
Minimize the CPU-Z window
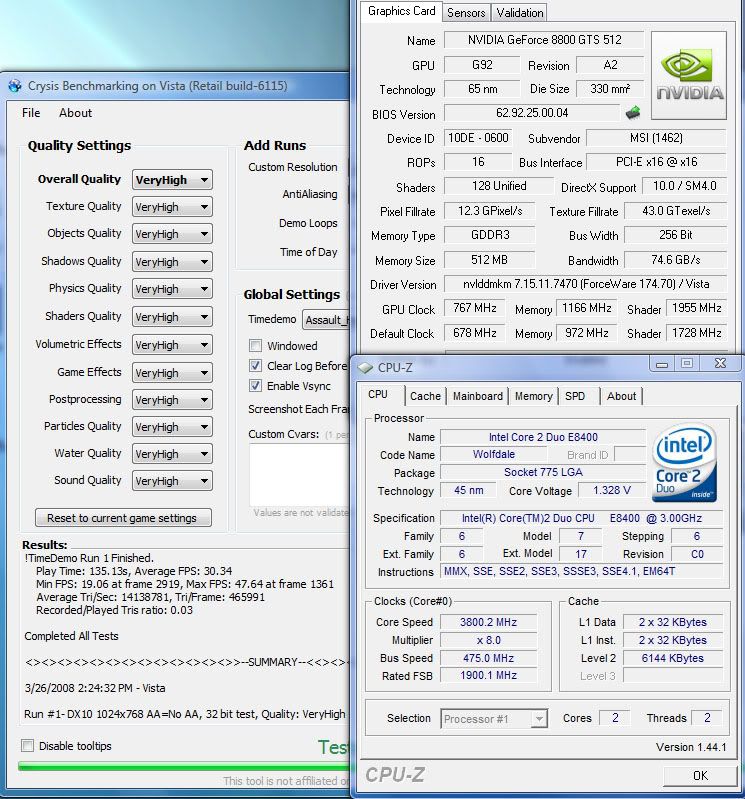661,364
